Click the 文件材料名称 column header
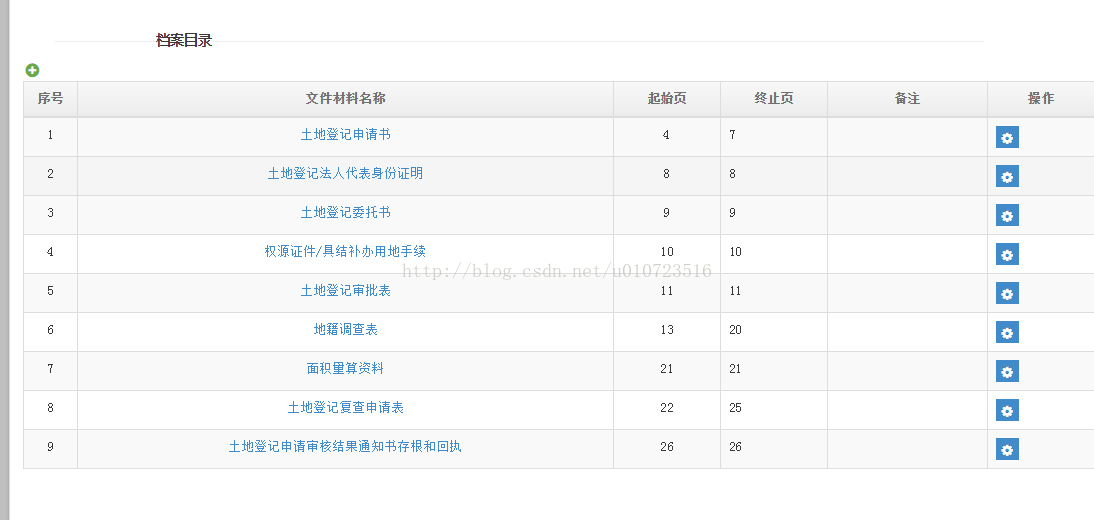Screen dimensions: 1094x520 [345, 99]
